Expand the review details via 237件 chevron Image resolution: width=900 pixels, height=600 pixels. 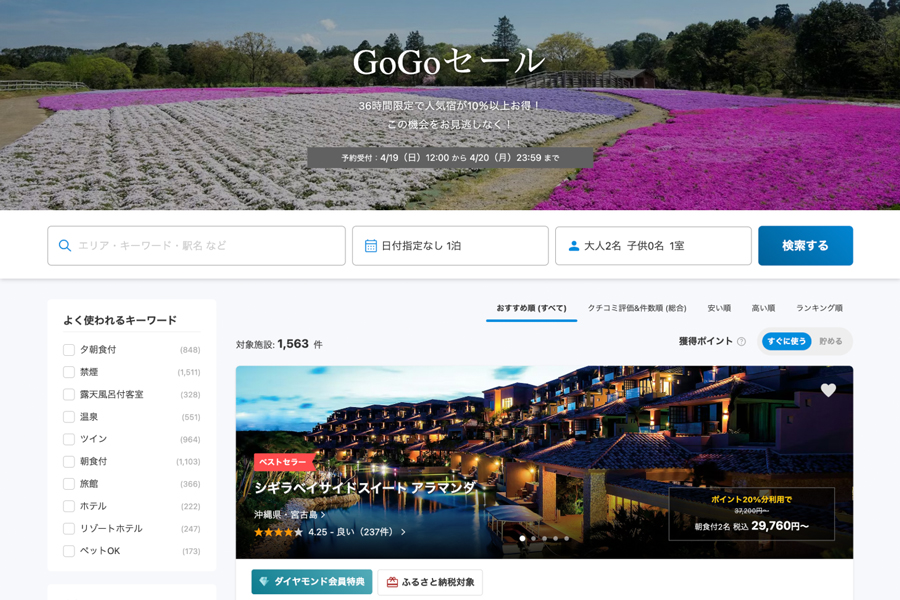coord(403,534)
